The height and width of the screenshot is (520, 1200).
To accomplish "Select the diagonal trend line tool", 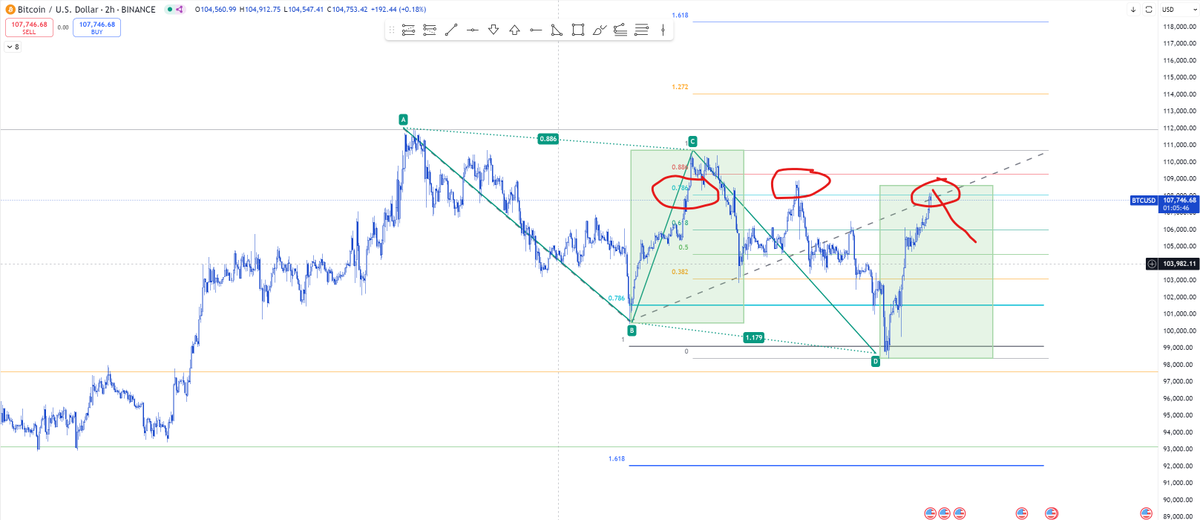I will click(x=451, y=30).
